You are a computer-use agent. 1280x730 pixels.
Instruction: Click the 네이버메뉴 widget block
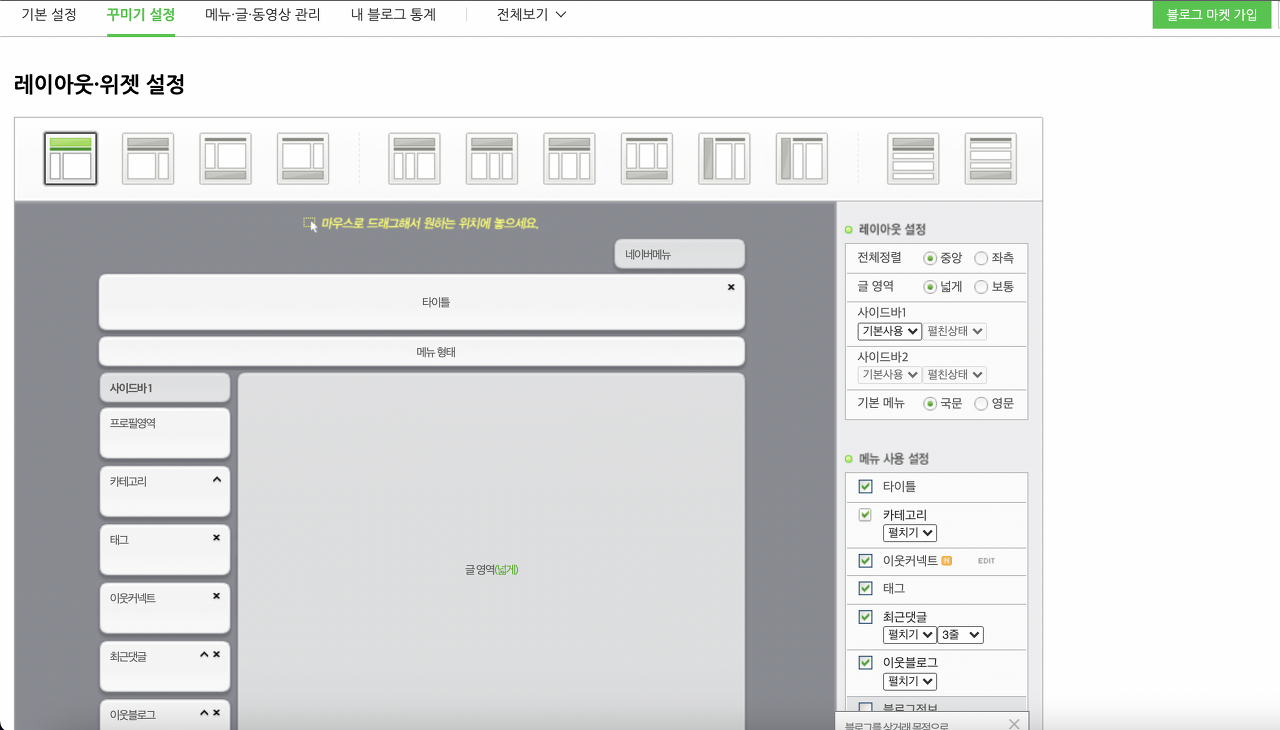(x=679, y=254)
